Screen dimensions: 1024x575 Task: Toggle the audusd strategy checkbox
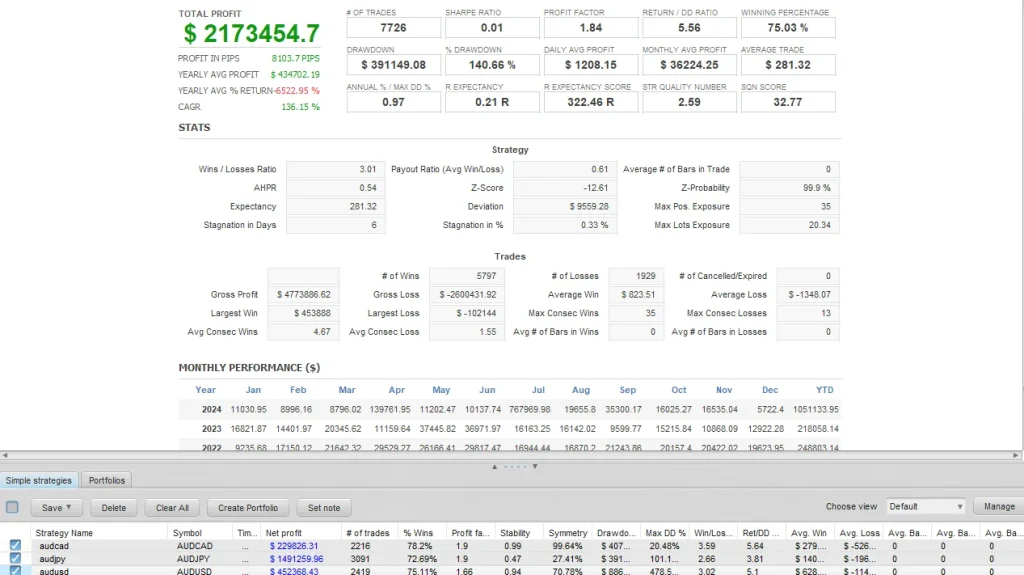click(x=15, y=570)
